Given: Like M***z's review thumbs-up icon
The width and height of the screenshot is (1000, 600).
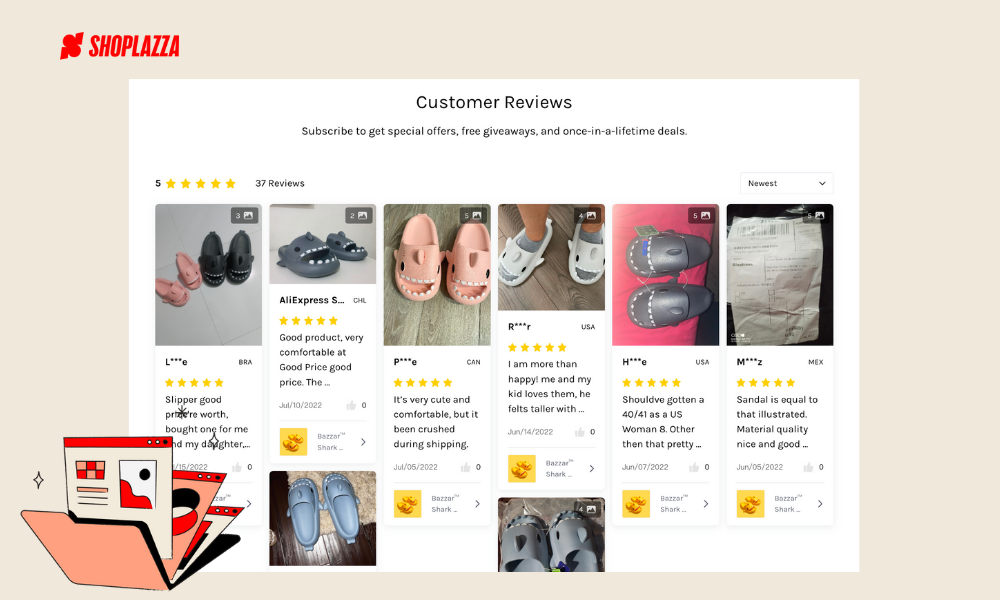Looking at the screenshot, I should pos(808,467).
